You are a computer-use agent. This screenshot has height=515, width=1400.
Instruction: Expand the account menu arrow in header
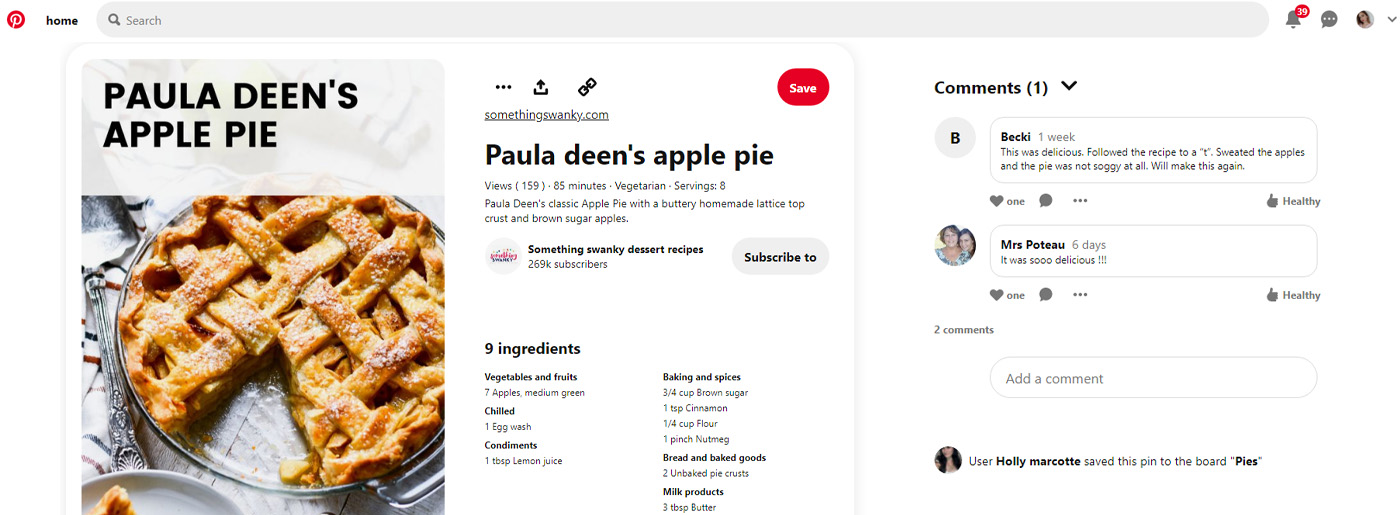[1389, 20]
